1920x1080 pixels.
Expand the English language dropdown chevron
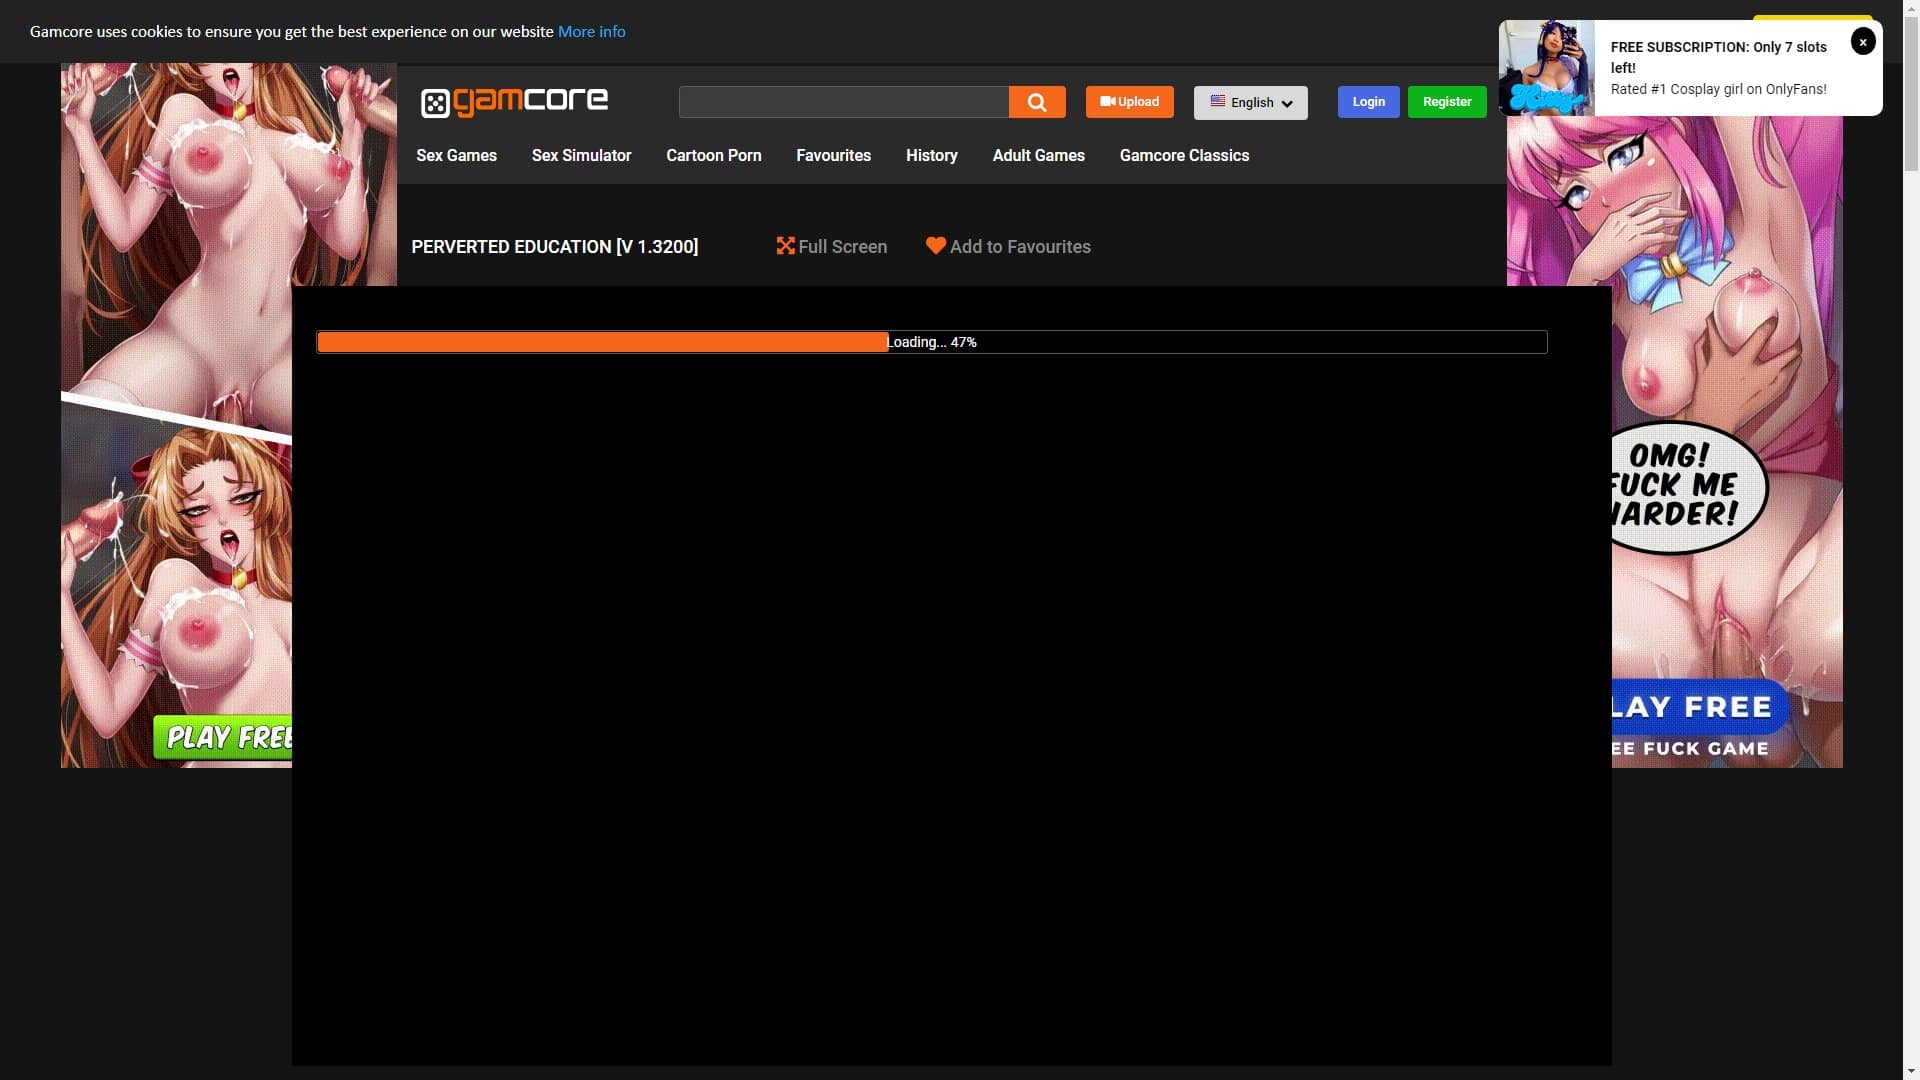point(1287,103)
